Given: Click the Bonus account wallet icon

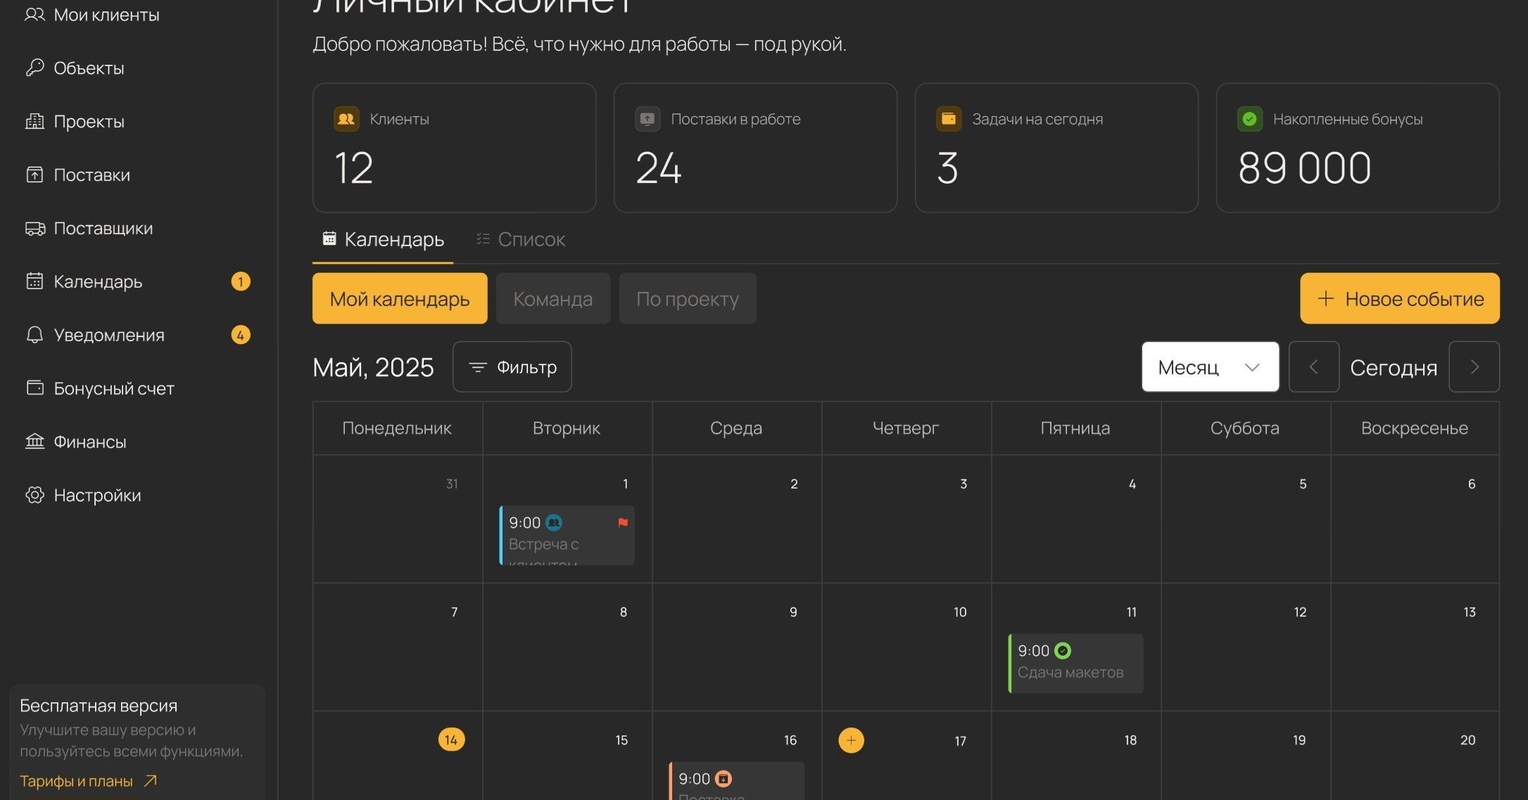Looking at the screenshot, I should [35, 388].
